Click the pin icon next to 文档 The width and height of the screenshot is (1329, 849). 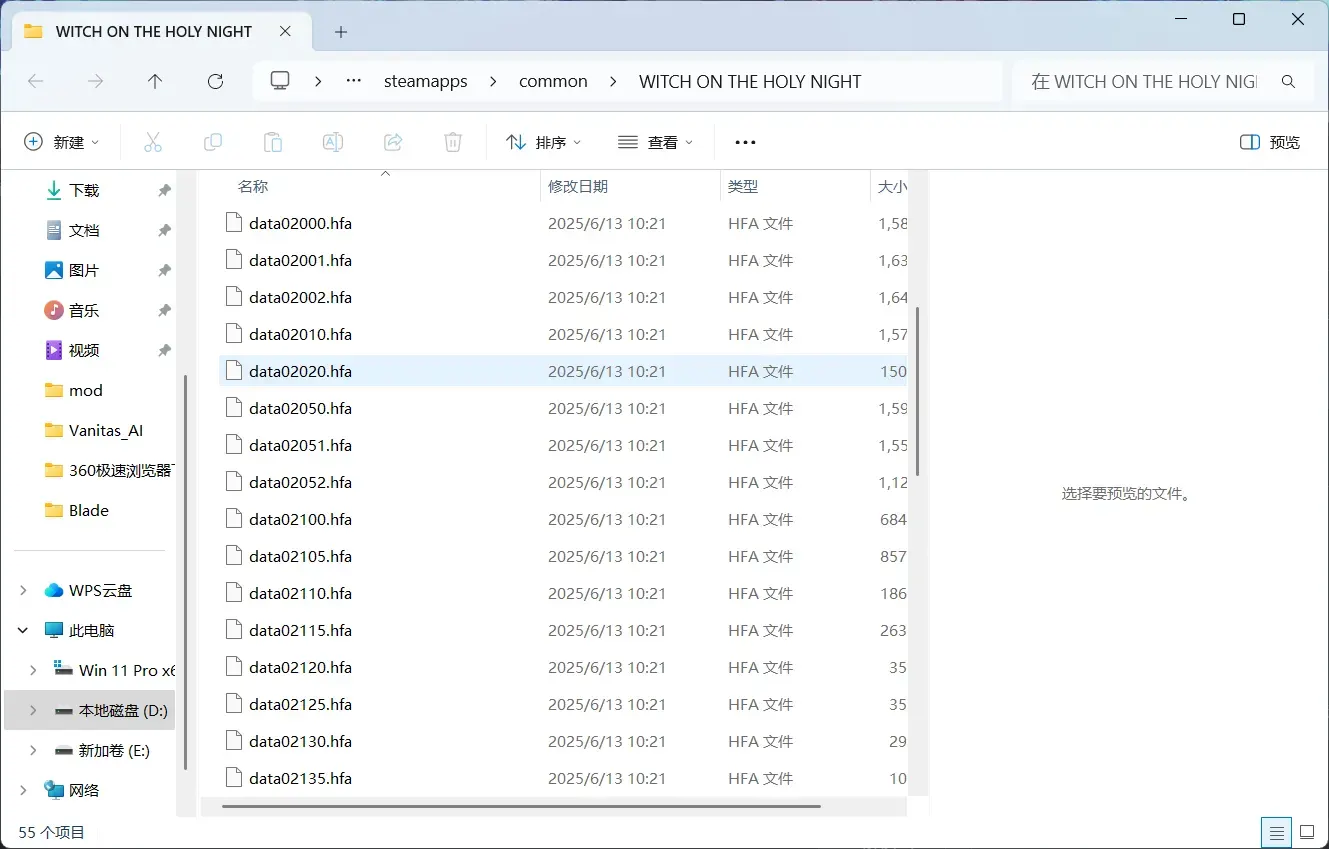click(x=164, y=230)
